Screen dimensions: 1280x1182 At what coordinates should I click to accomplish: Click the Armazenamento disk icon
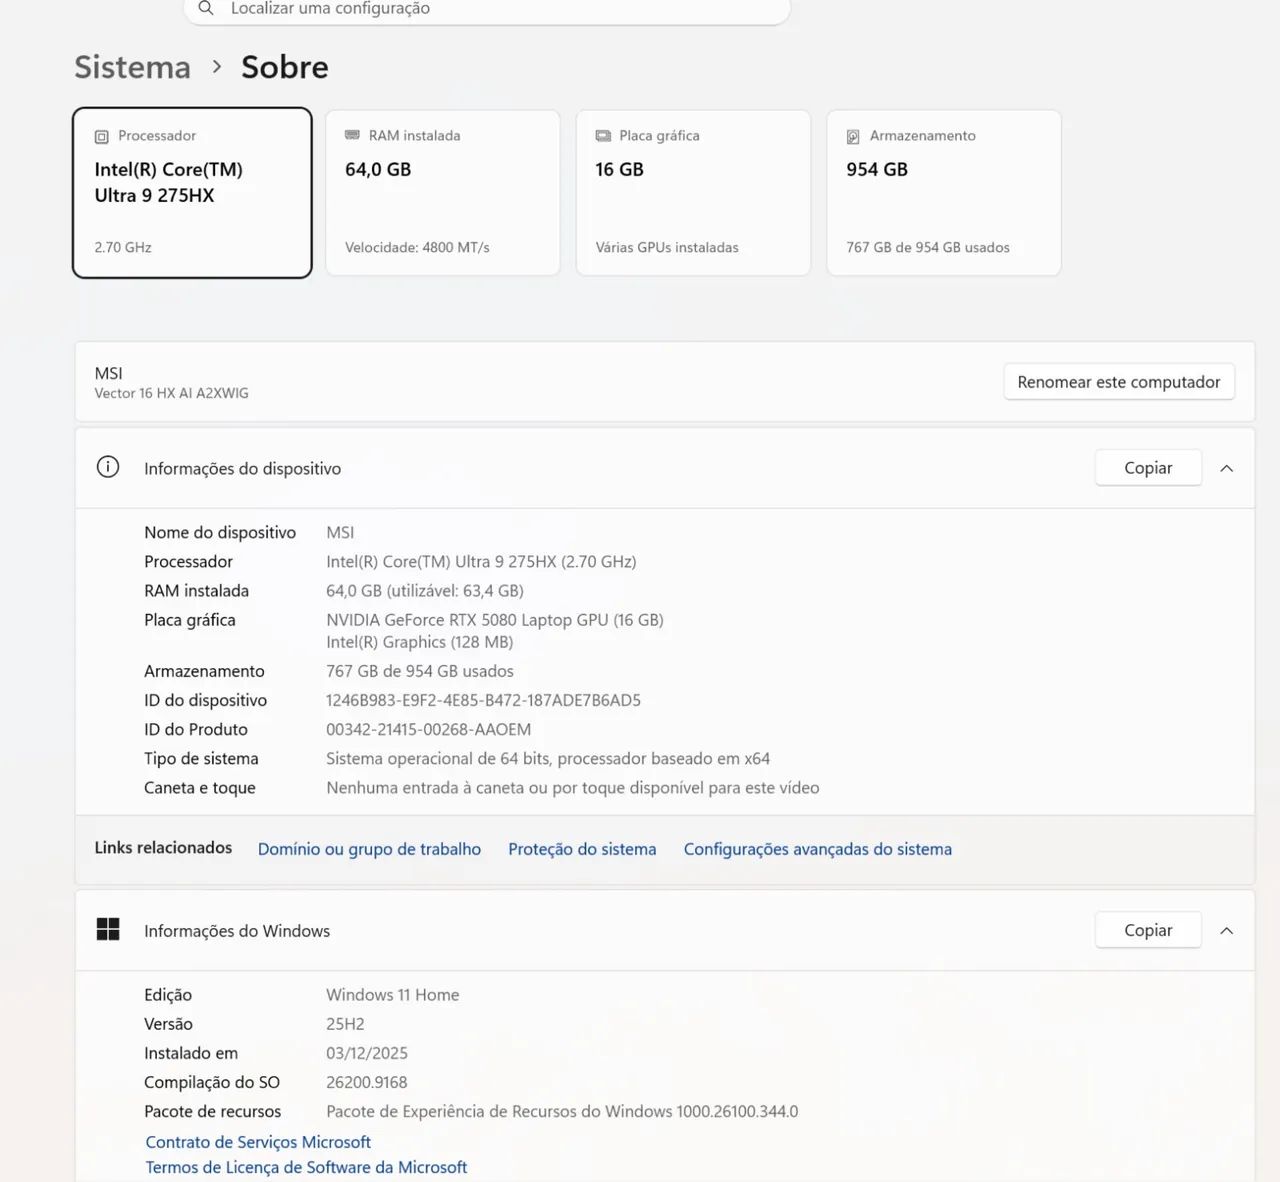pyautogui.click(x=853, y=137)
